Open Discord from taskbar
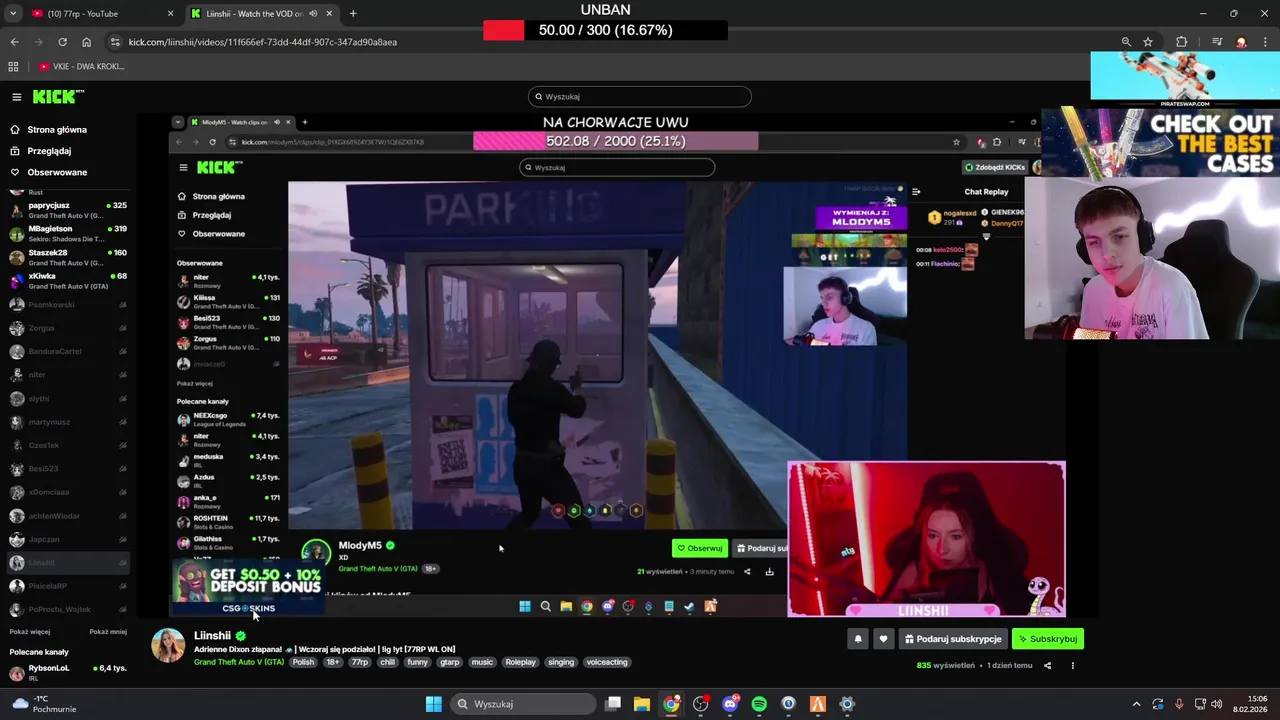1280x720 pixels. coord(730,704)
